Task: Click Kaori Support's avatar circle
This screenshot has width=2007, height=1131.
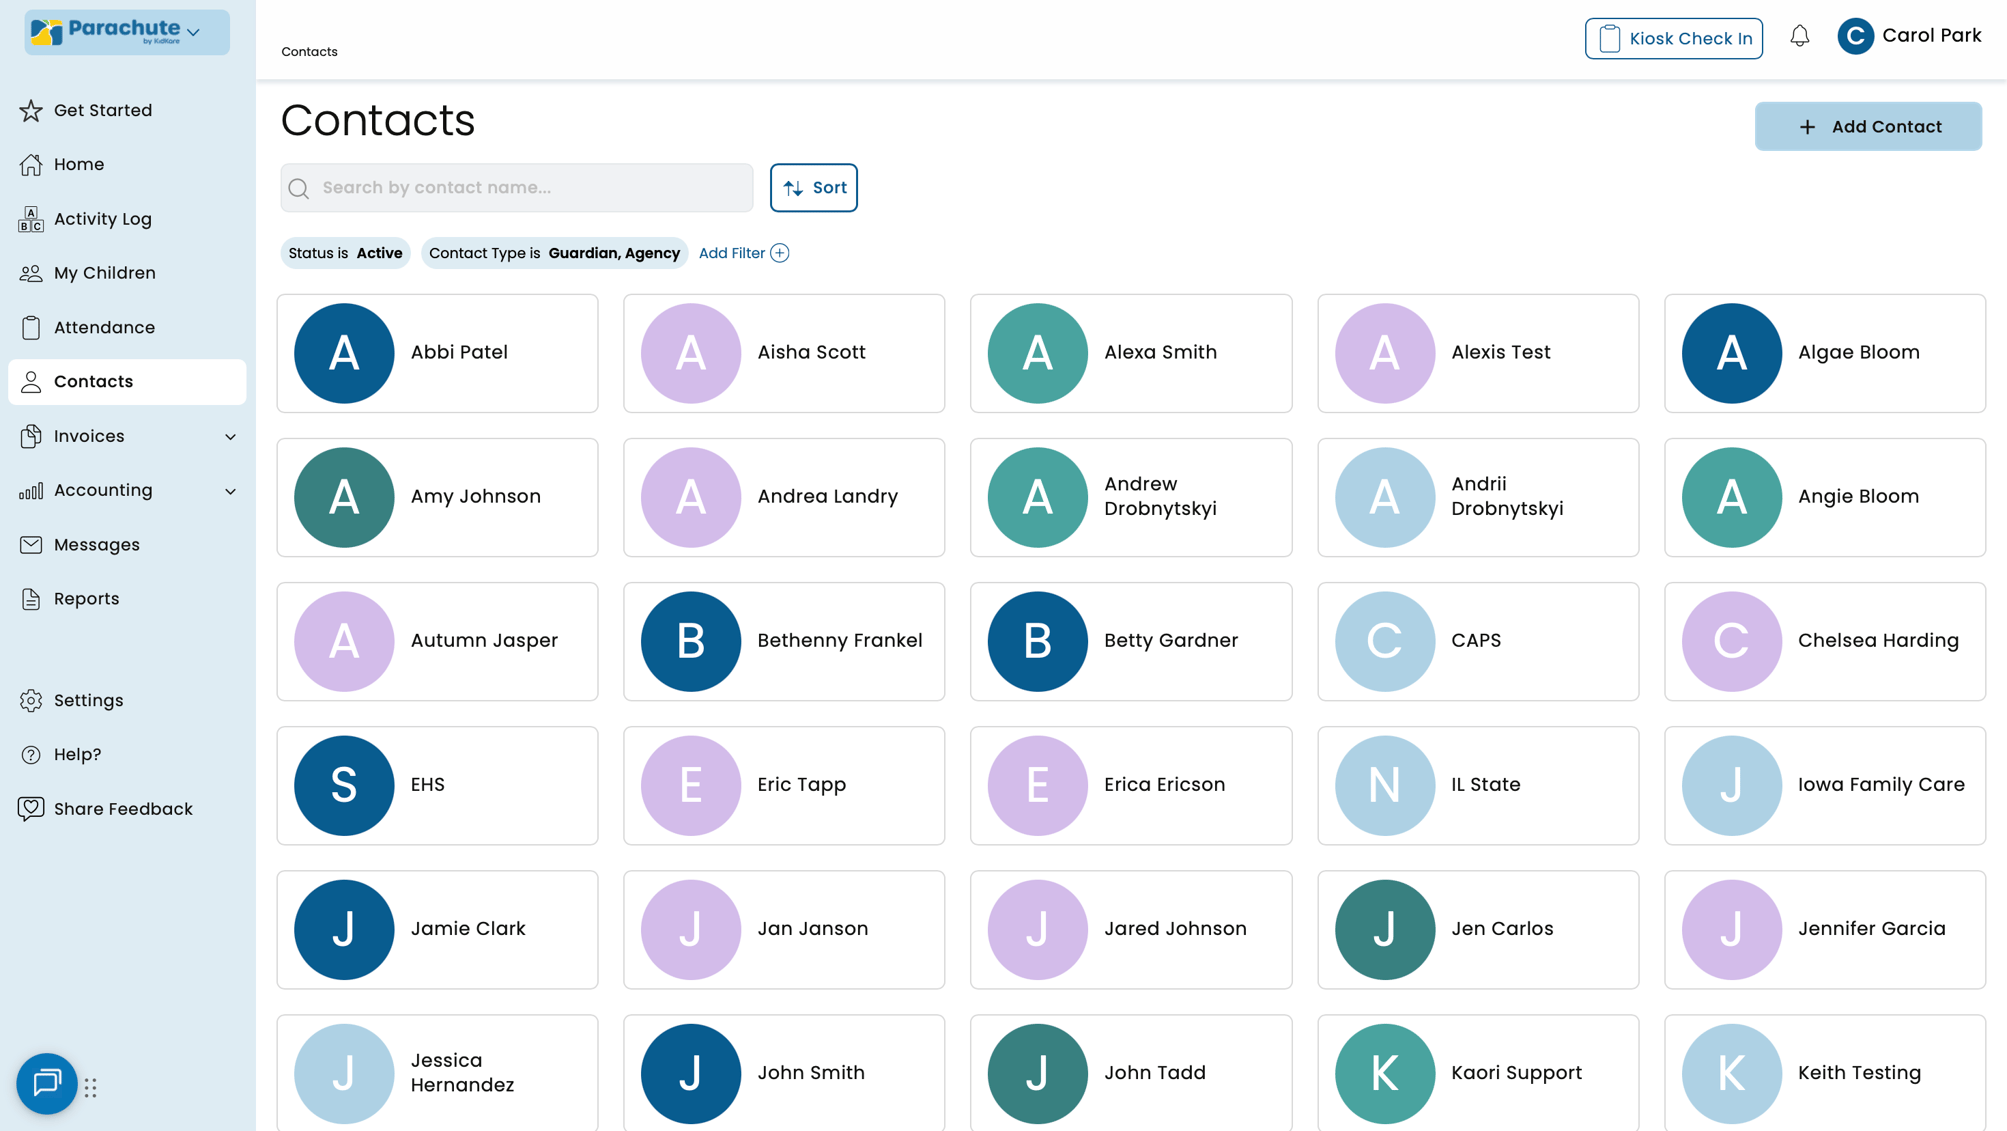Action: (x=1384, y=1073)
